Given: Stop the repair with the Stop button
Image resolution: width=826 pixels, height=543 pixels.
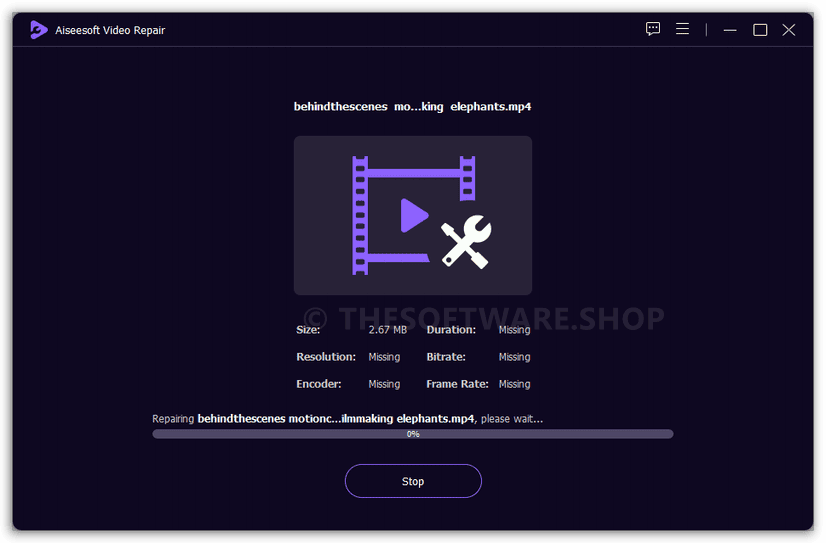Looking at the screenshot, I should [413, 481].
